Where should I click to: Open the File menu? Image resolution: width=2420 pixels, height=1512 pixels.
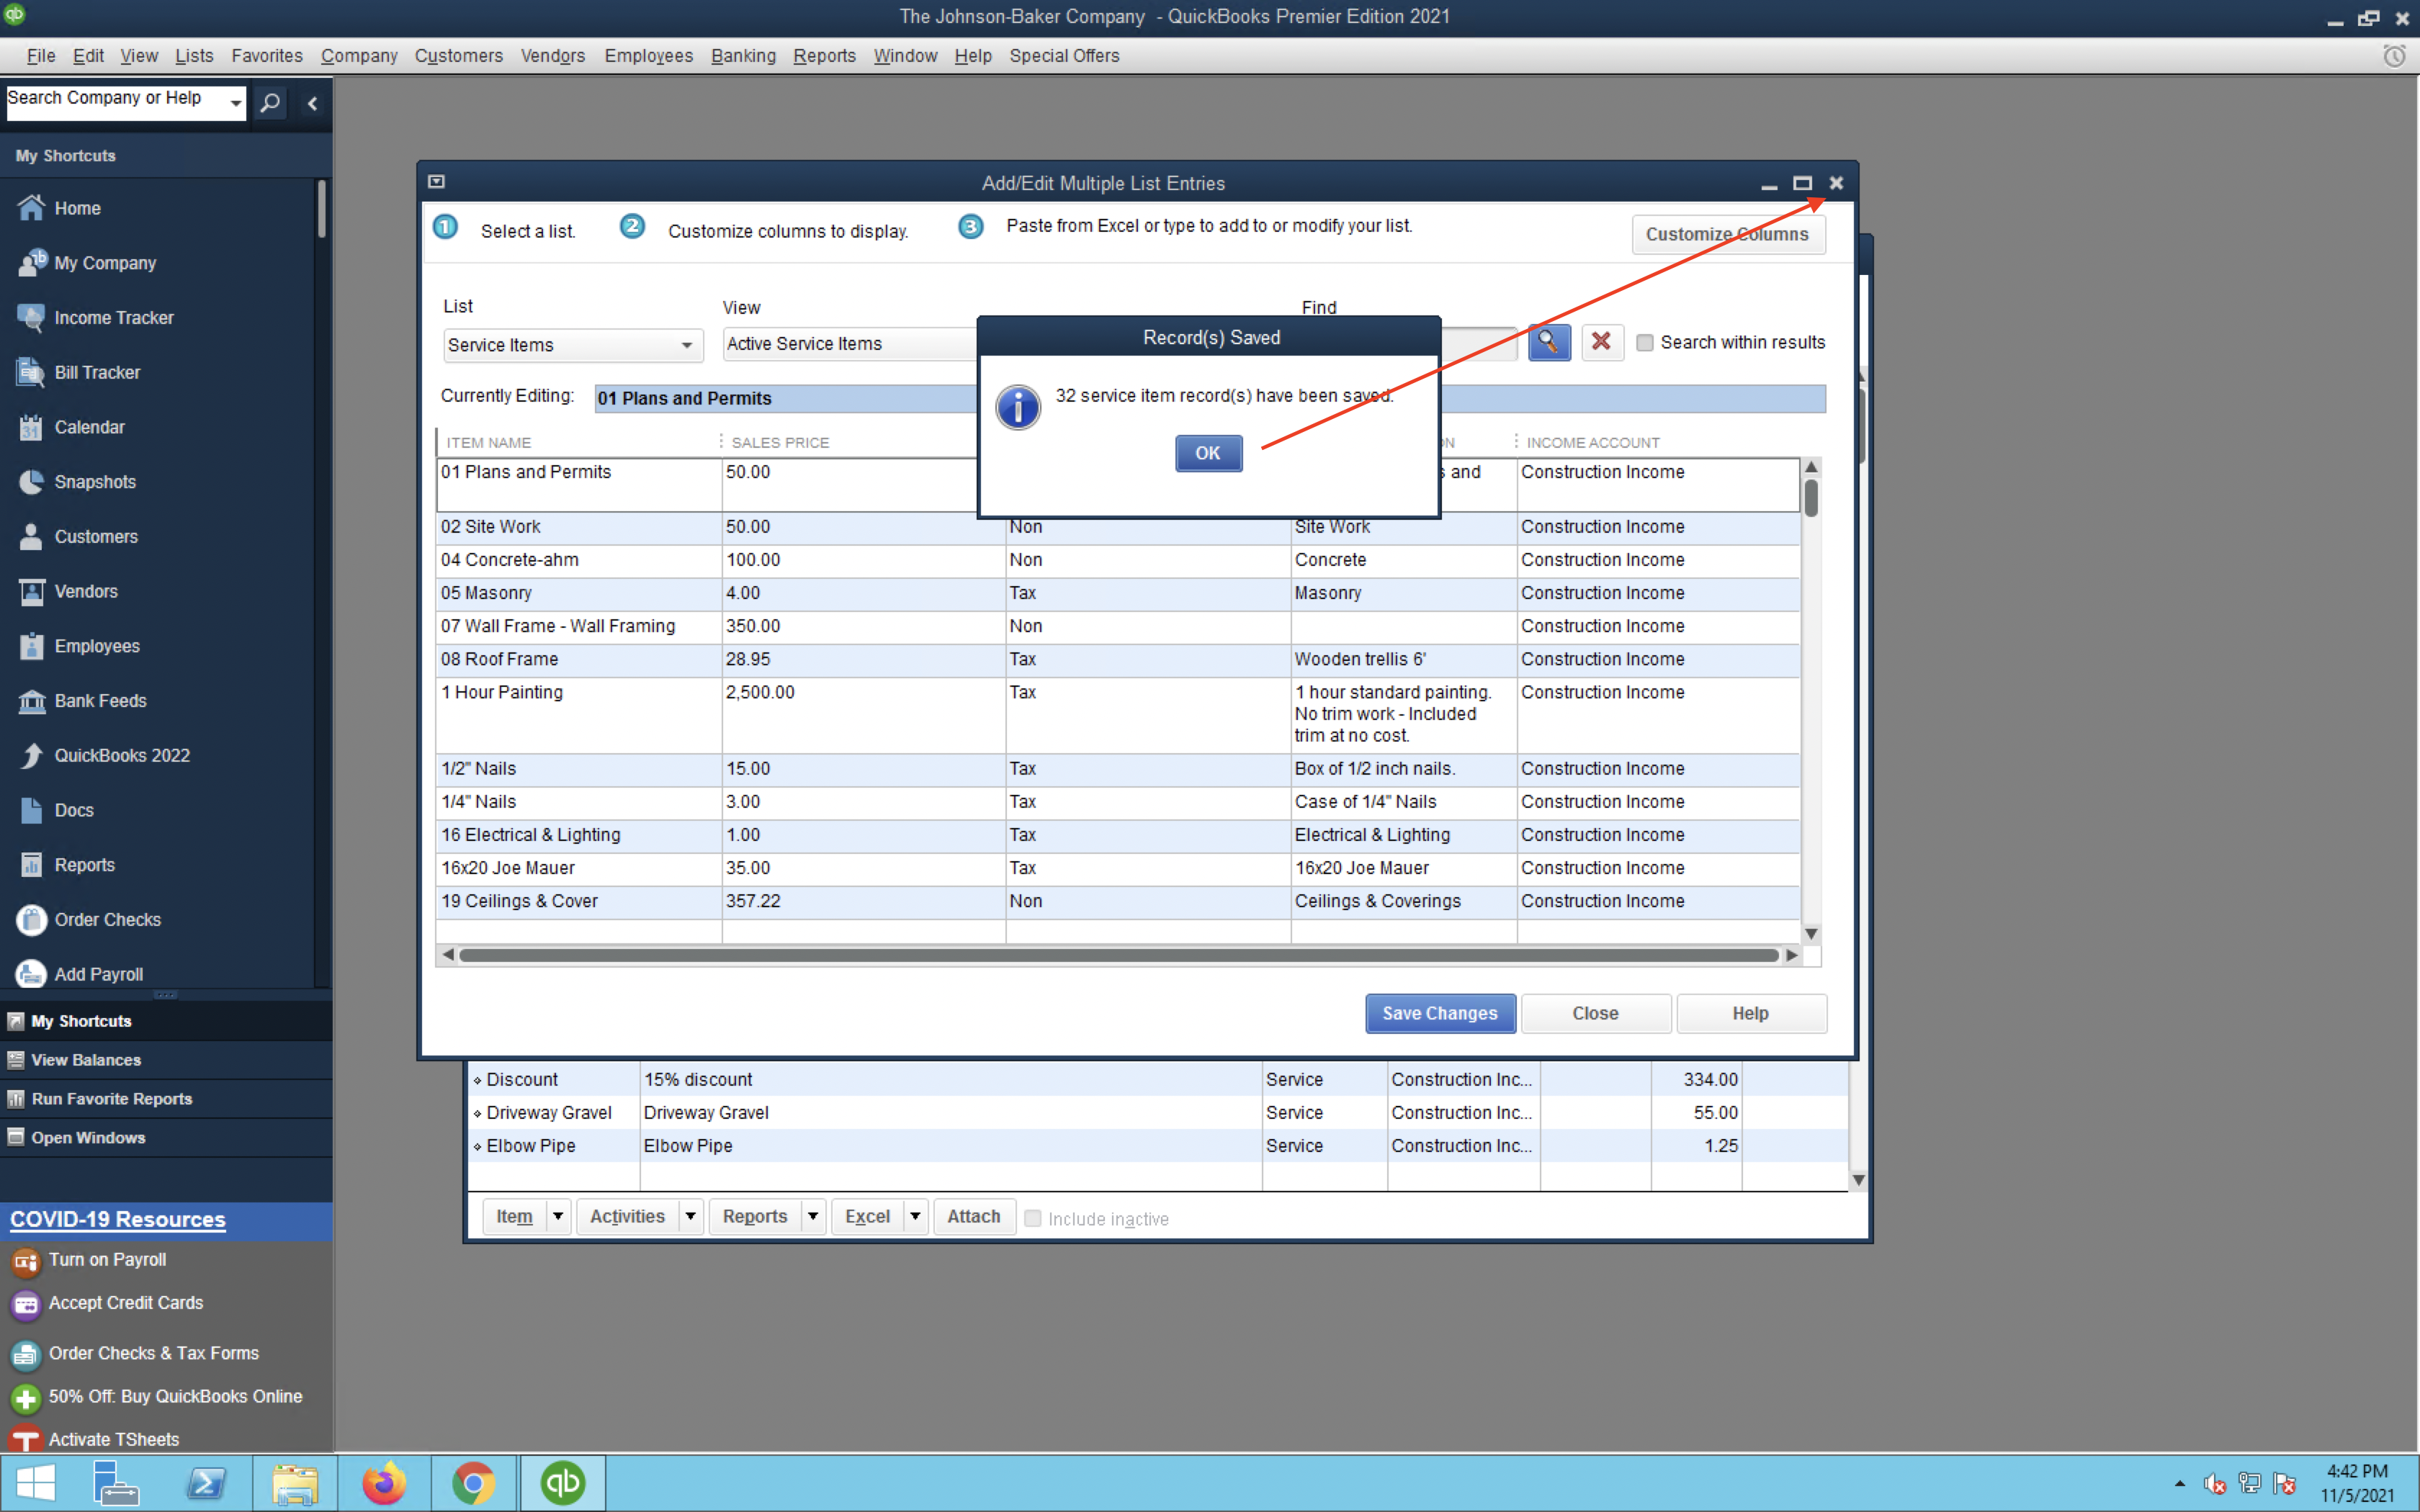tap(41, 56)
